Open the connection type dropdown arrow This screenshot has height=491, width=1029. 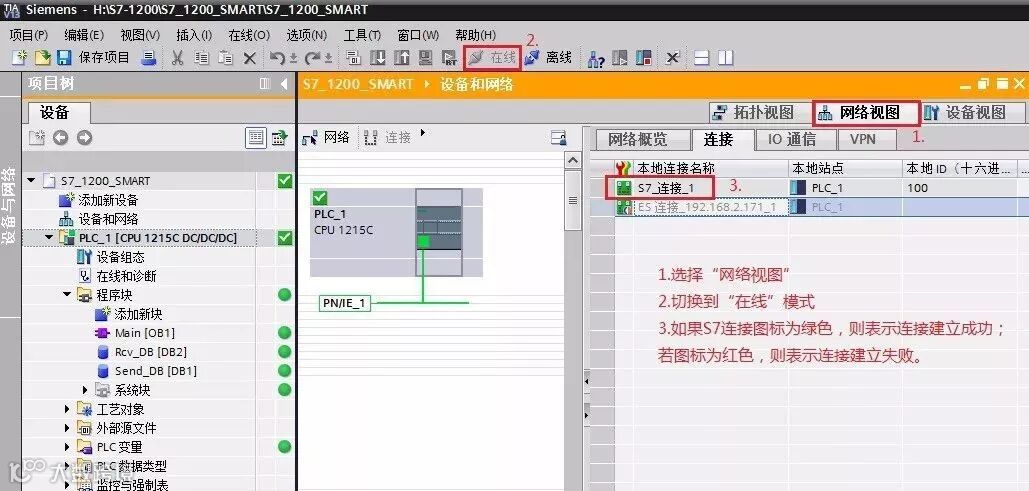[x=423, y=133]
